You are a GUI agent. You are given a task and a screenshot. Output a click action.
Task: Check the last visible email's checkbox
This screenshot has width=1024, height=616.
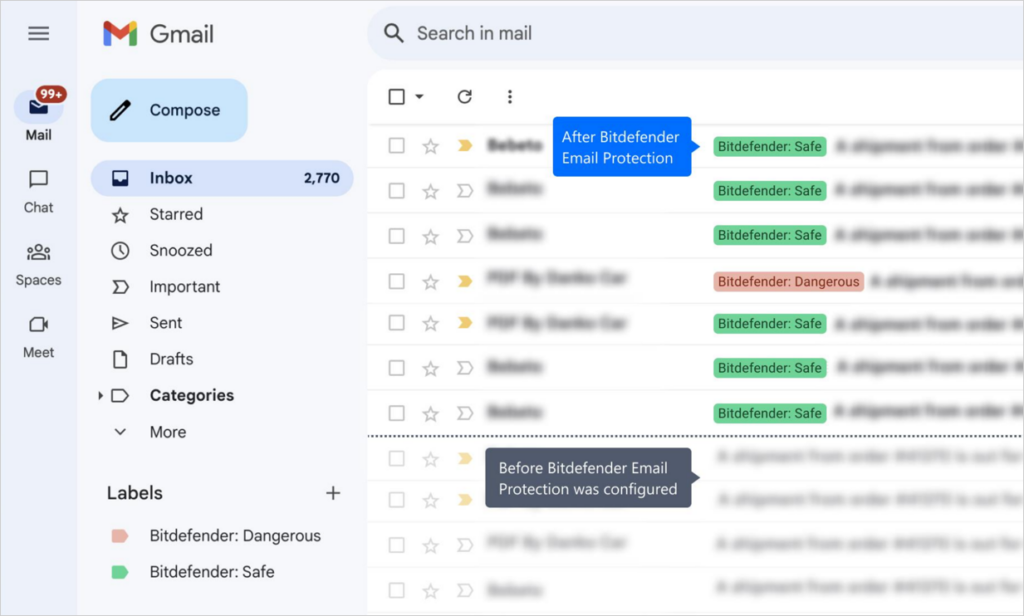click(396, 591)
